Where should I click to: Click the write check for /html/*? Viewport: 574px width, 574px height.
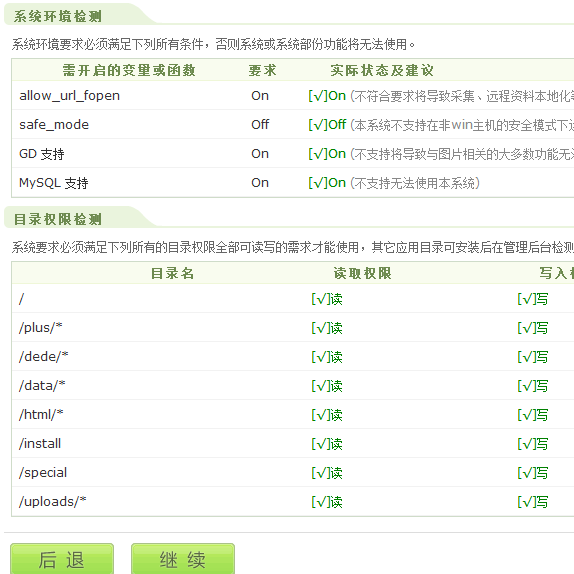[x=533, y=415]
